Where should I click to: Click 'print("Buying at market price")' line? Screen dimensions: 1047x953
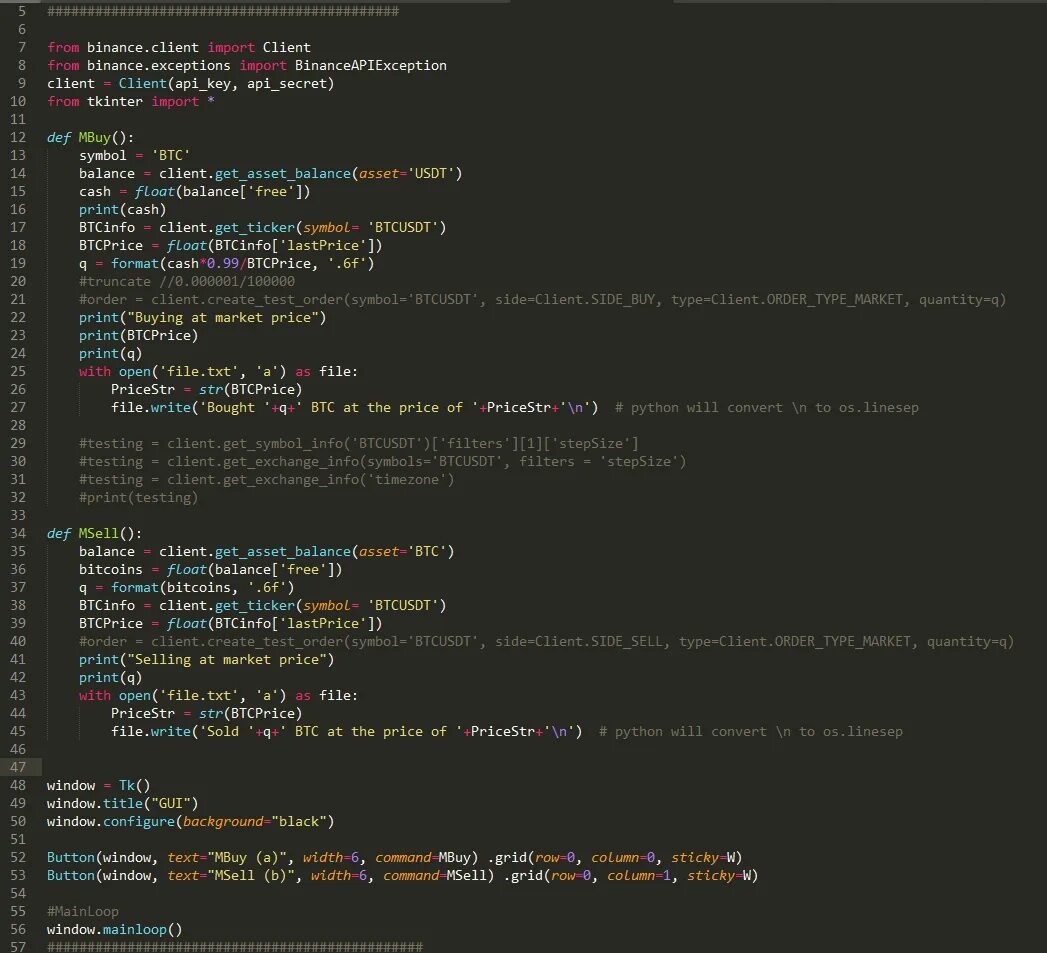(x=202, y=318)
